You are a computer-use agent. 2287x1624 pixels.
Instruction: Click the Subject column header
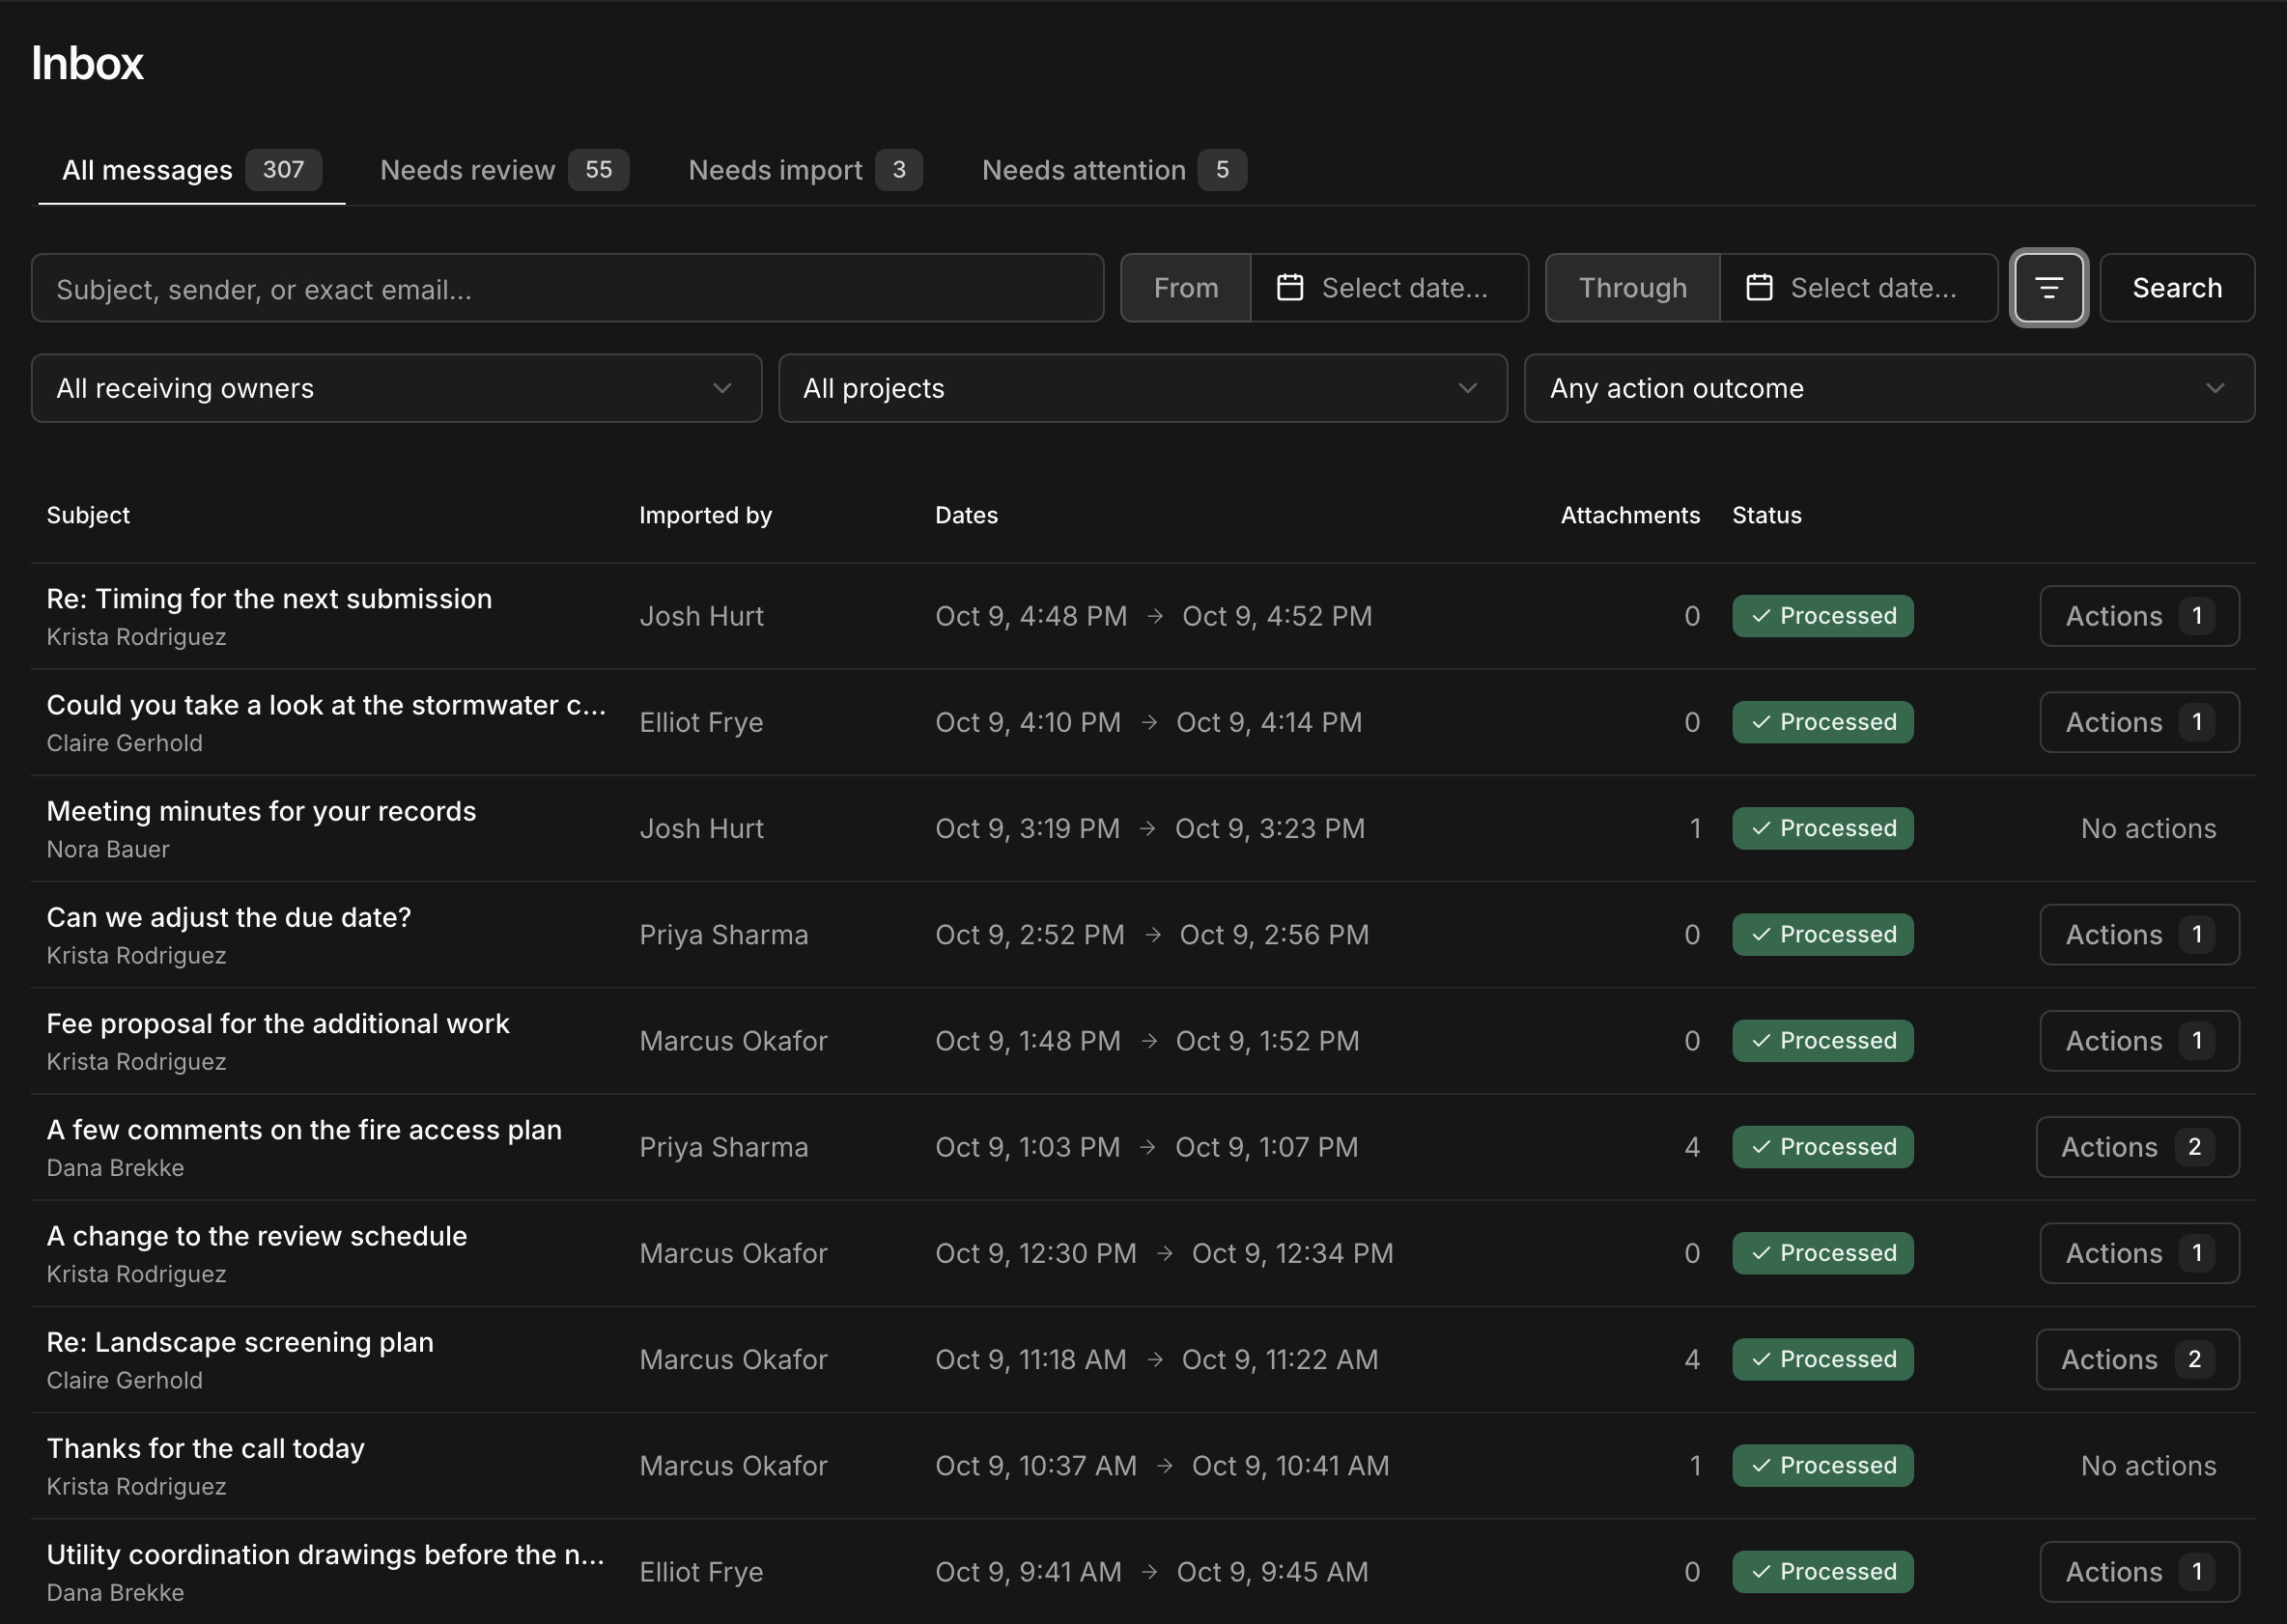88,515
